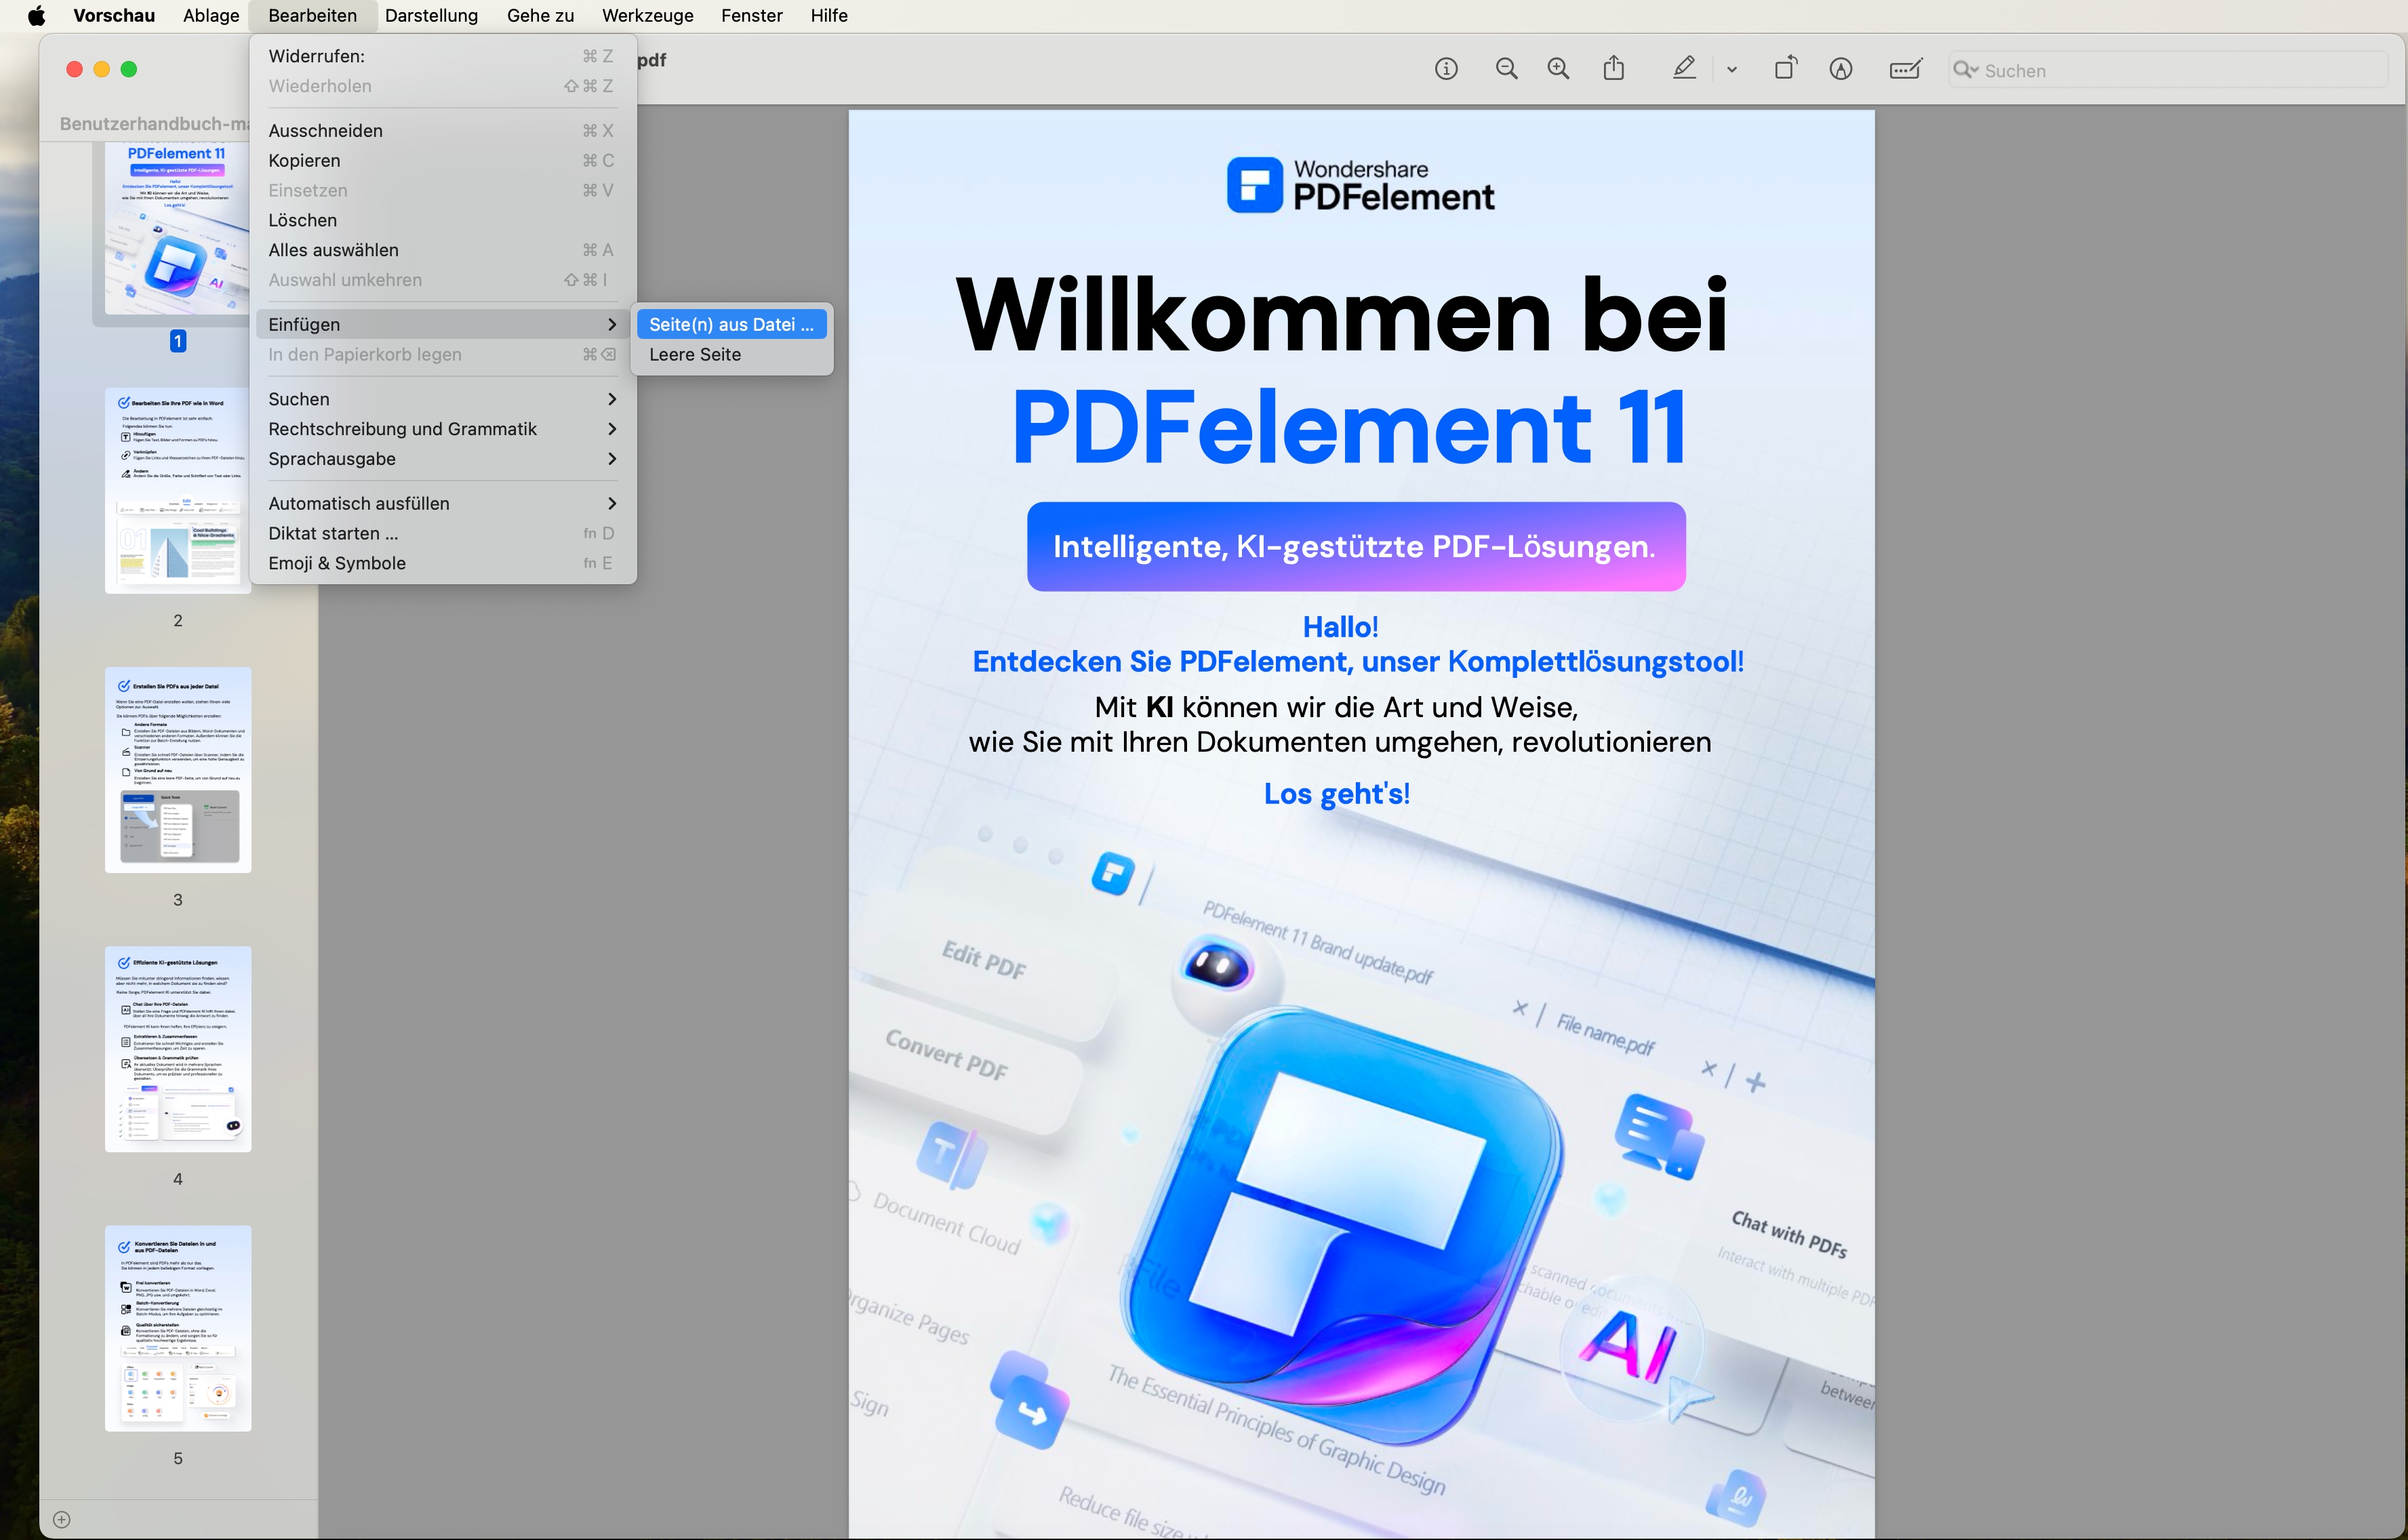
Task: Click the Markup toolbar icon
Action: (1841, 69)
